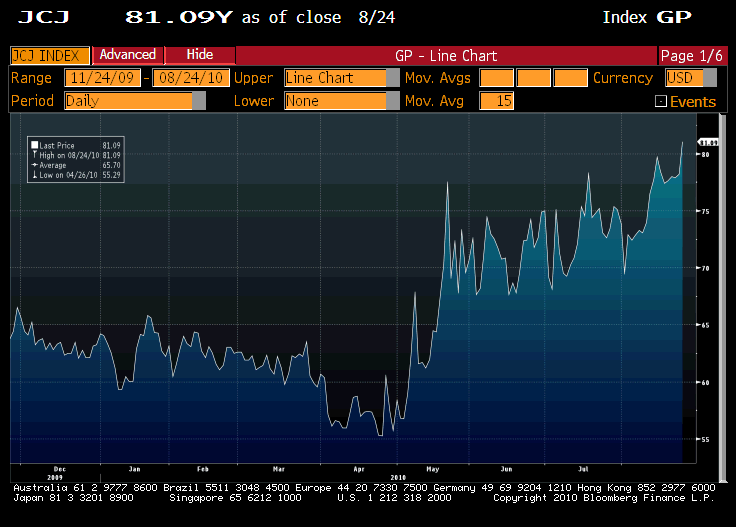Open the Period dropdown showing Daily

(x=198, y=100)
